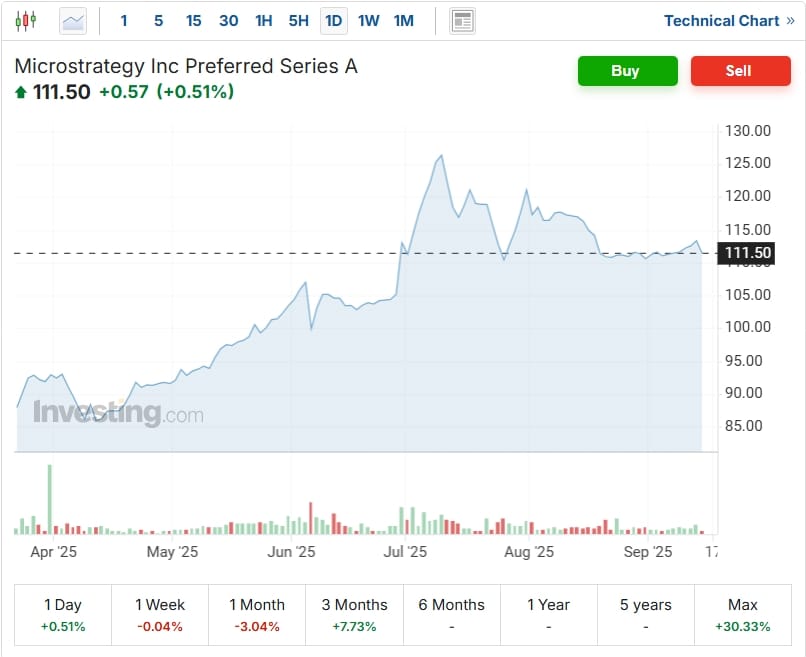Choose the 6 Months range tab
806x657 pixels.
pos(451,614)
